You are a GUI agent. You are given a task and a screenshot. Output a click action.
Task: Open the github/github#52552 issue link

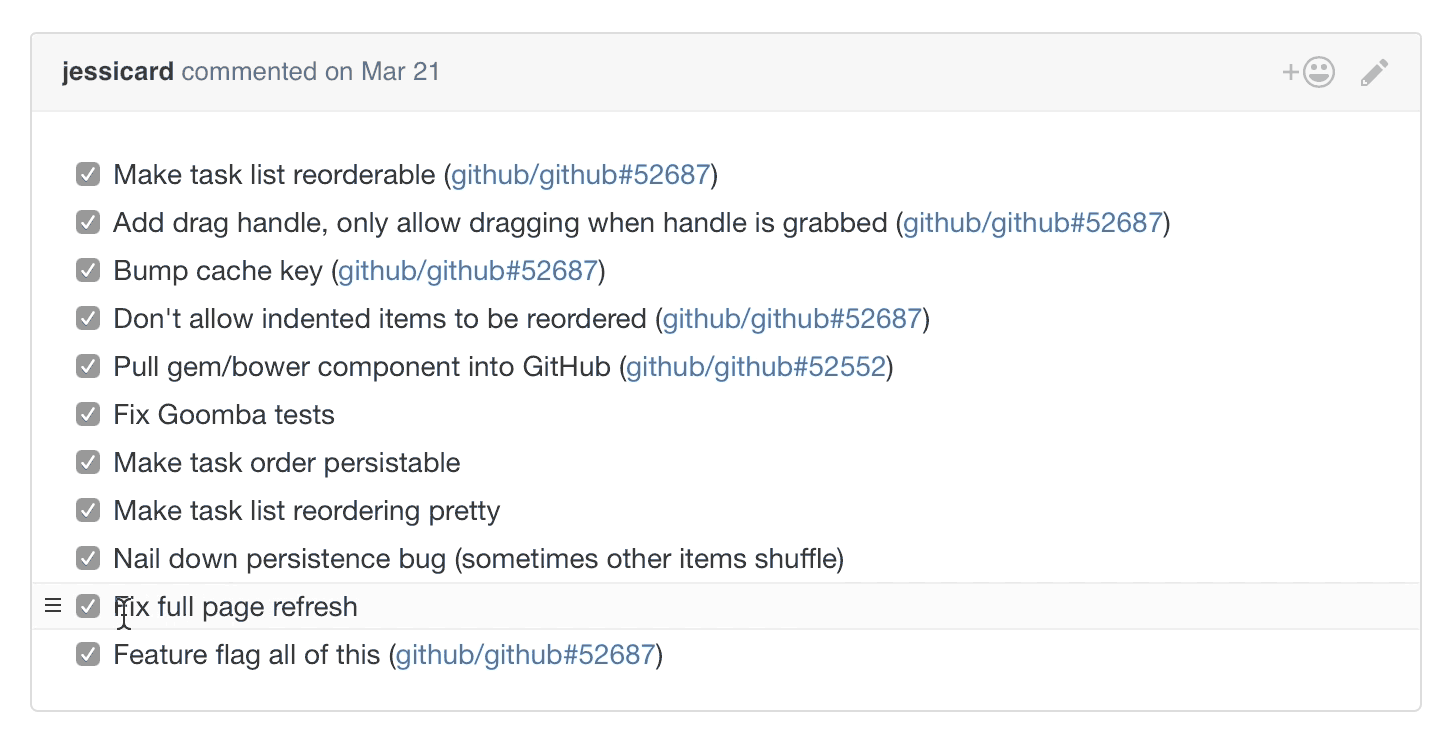(x=755, y=366)
